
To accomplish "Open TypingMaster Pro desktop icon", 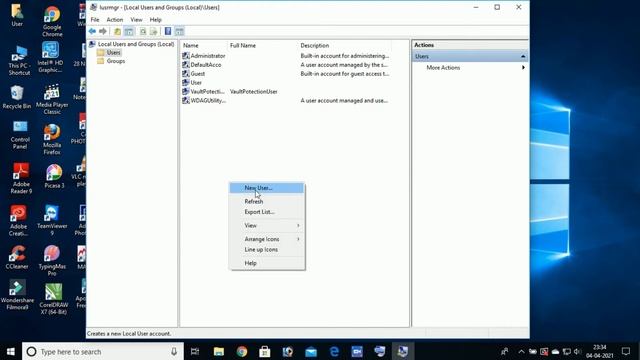I will coord(52,261).
